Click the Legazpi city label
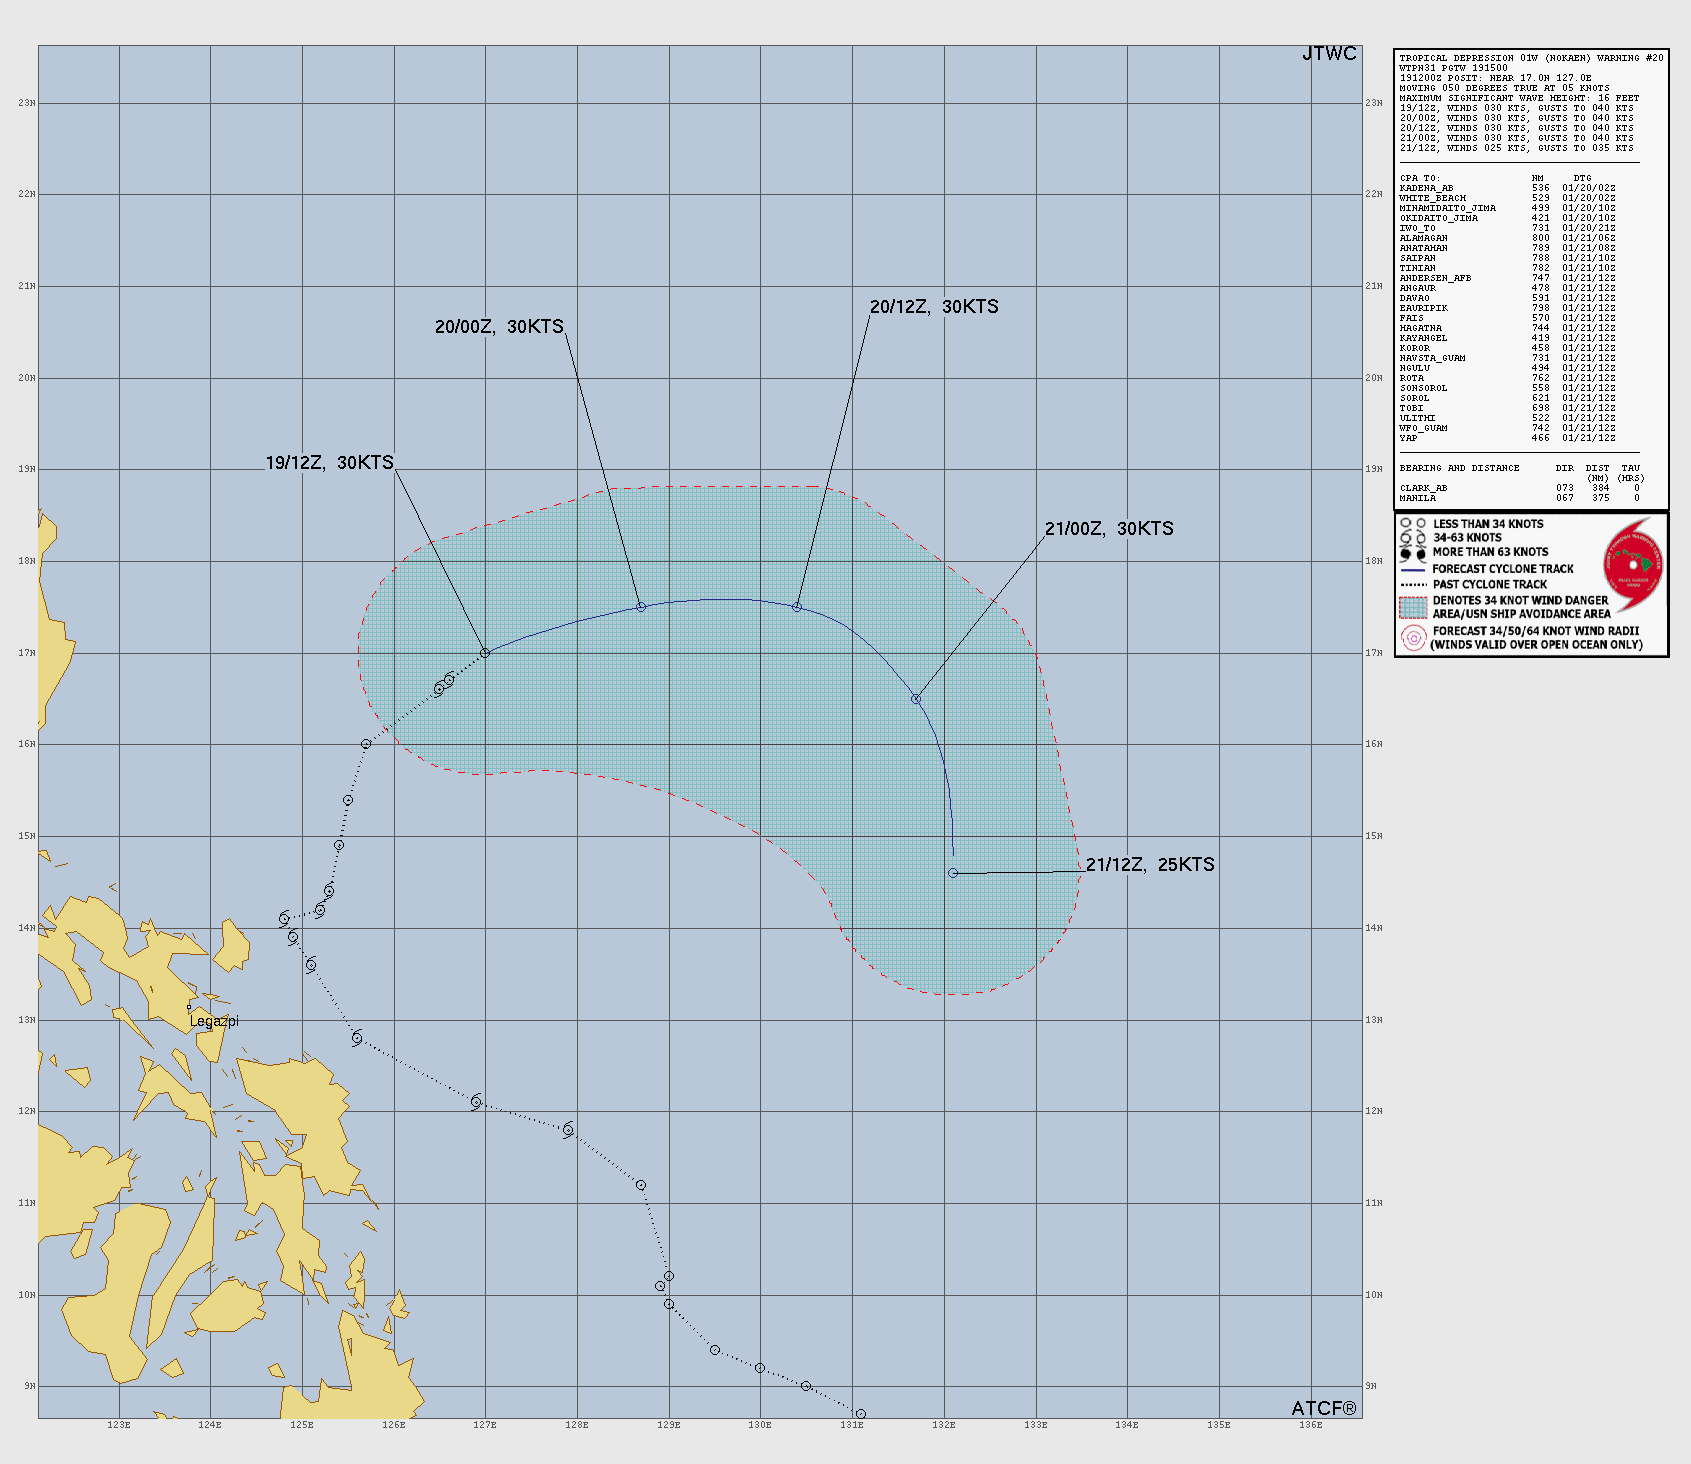The height and width of the screenshot is (1464, 1691). click(214, 1021)
